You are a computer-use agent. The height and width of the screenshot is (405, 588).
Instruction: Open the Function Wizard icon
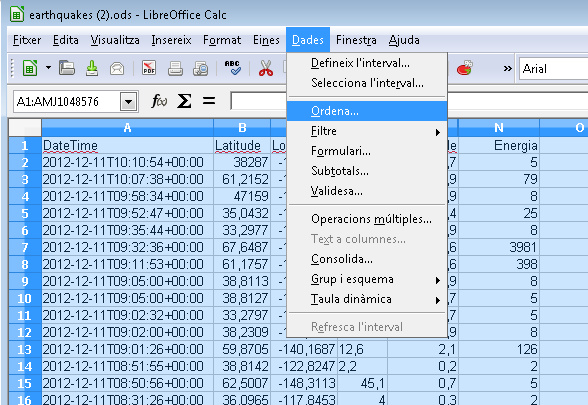tap(159, 101)
